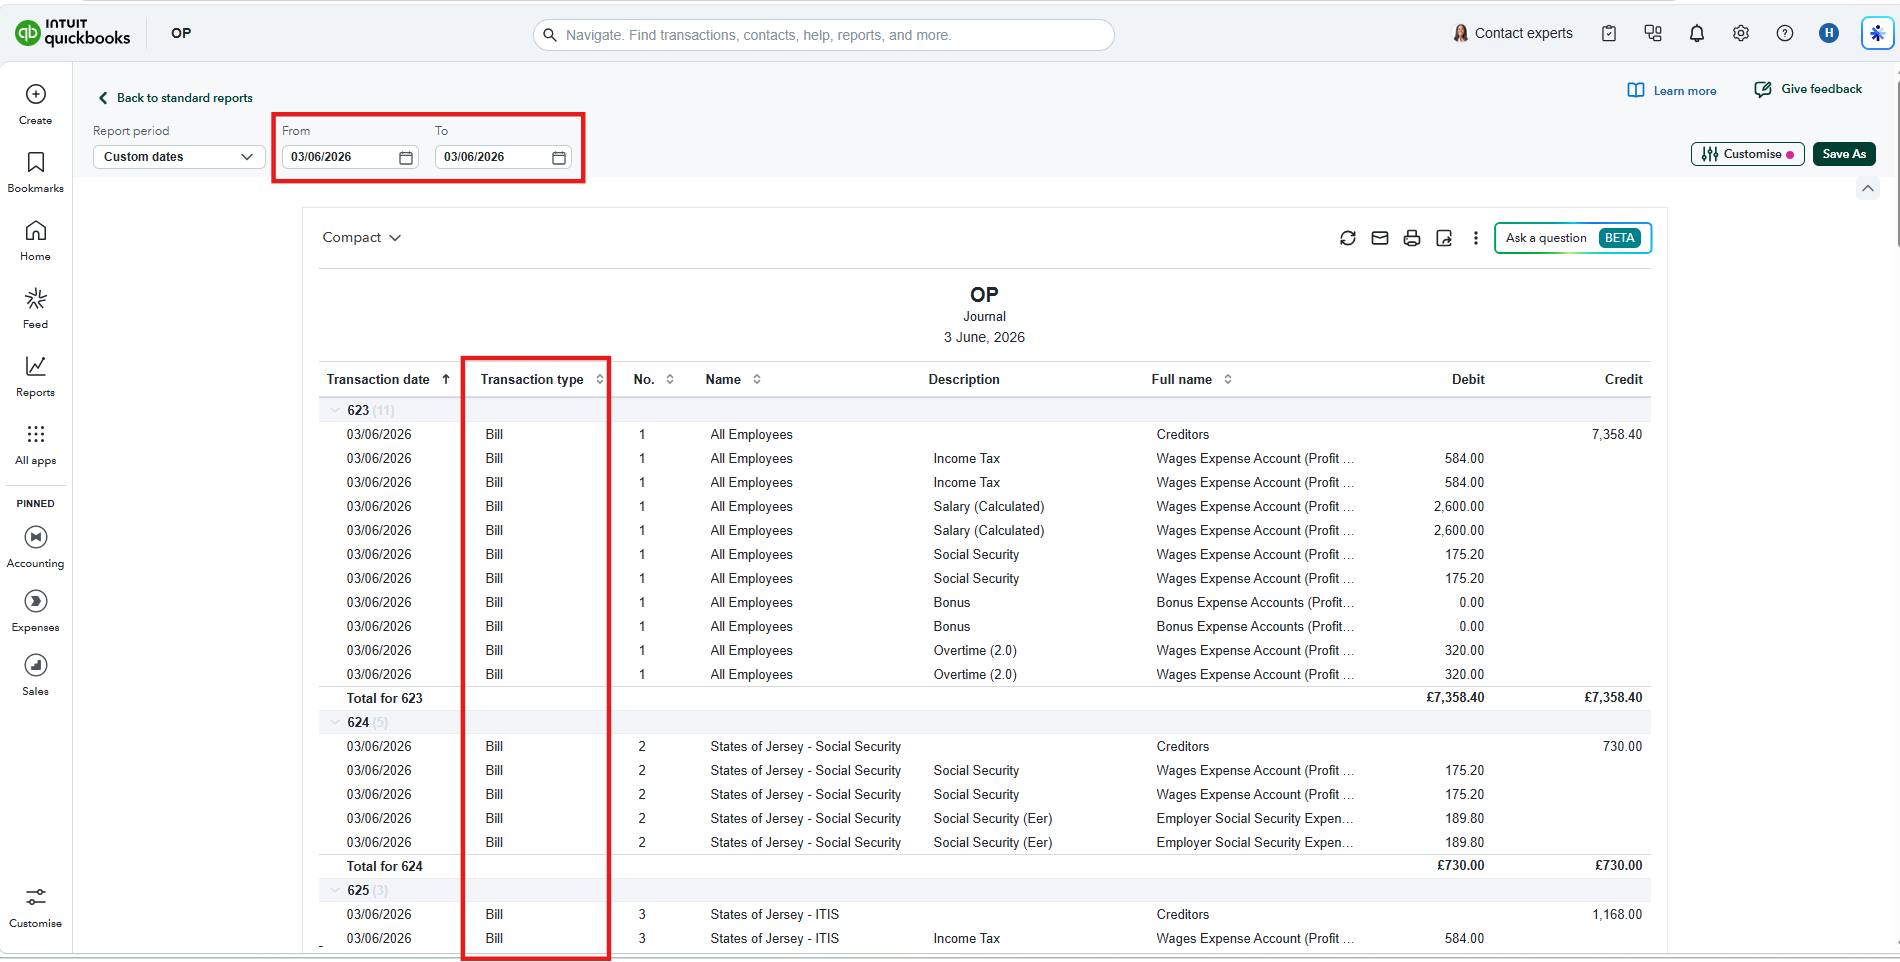Sort by the No. column
The height and width of the screenshot is (962, 1900).
pyautogui.click(x=654, y=379)
